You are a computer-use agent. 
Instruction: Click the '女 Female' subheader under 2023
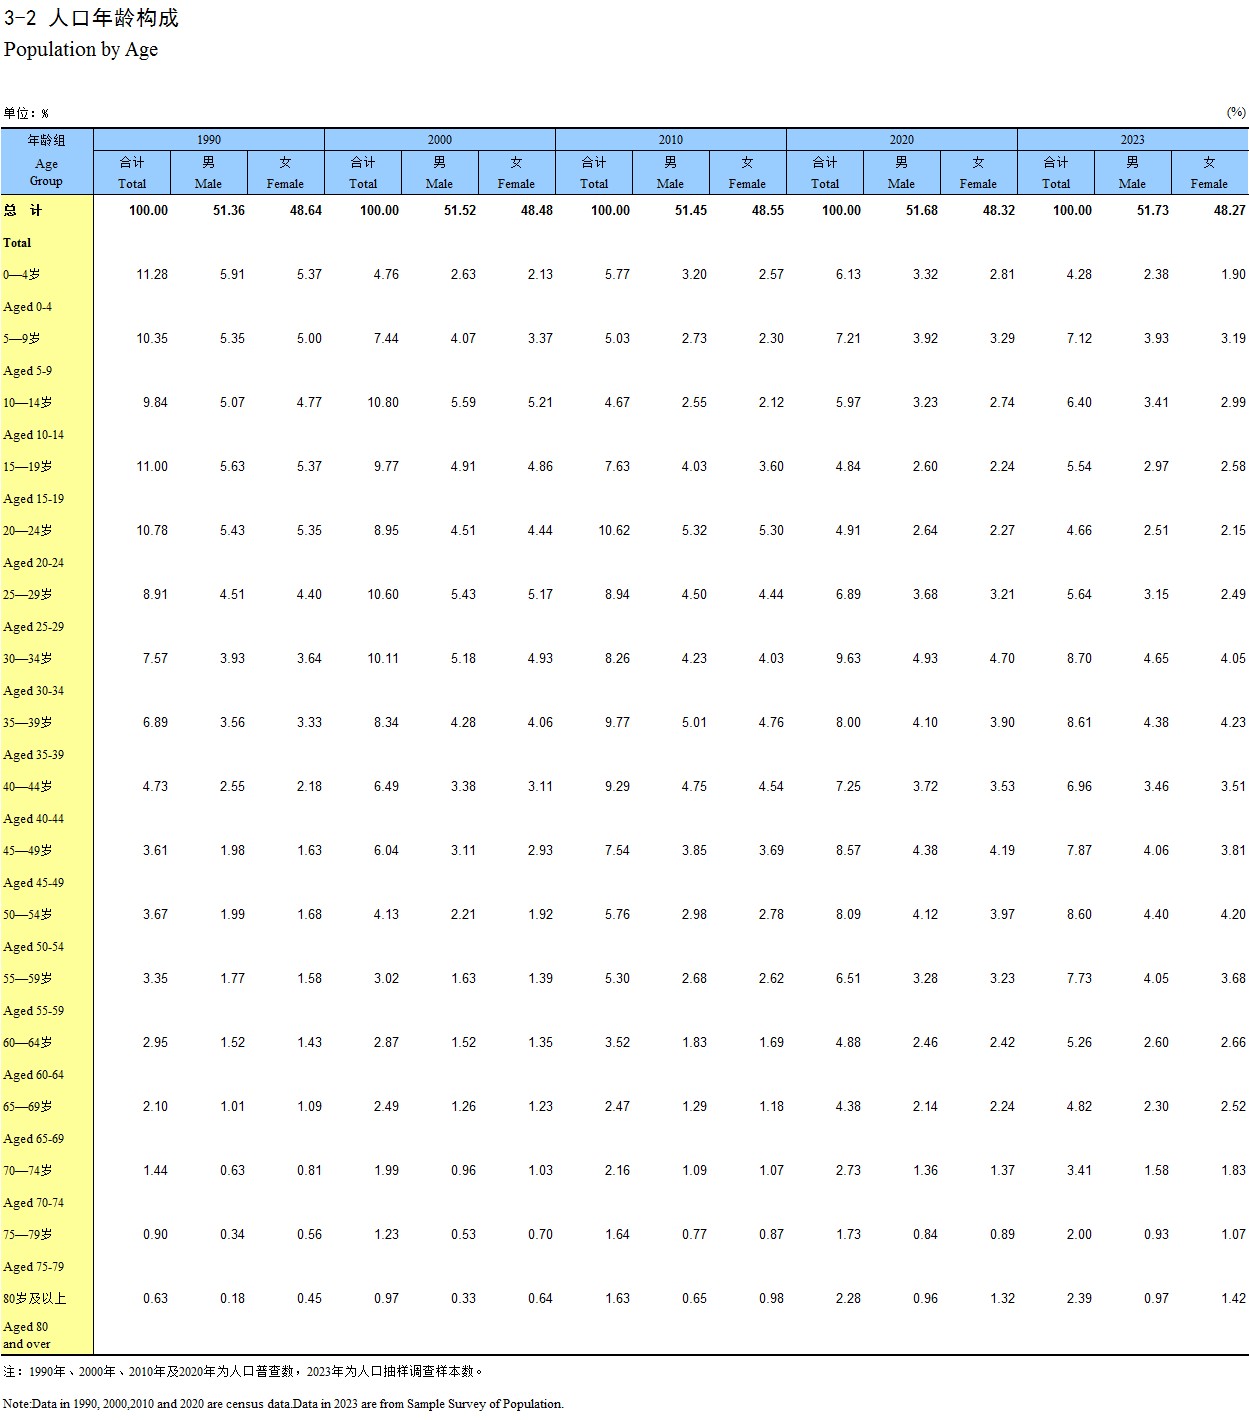(1209, 172)
